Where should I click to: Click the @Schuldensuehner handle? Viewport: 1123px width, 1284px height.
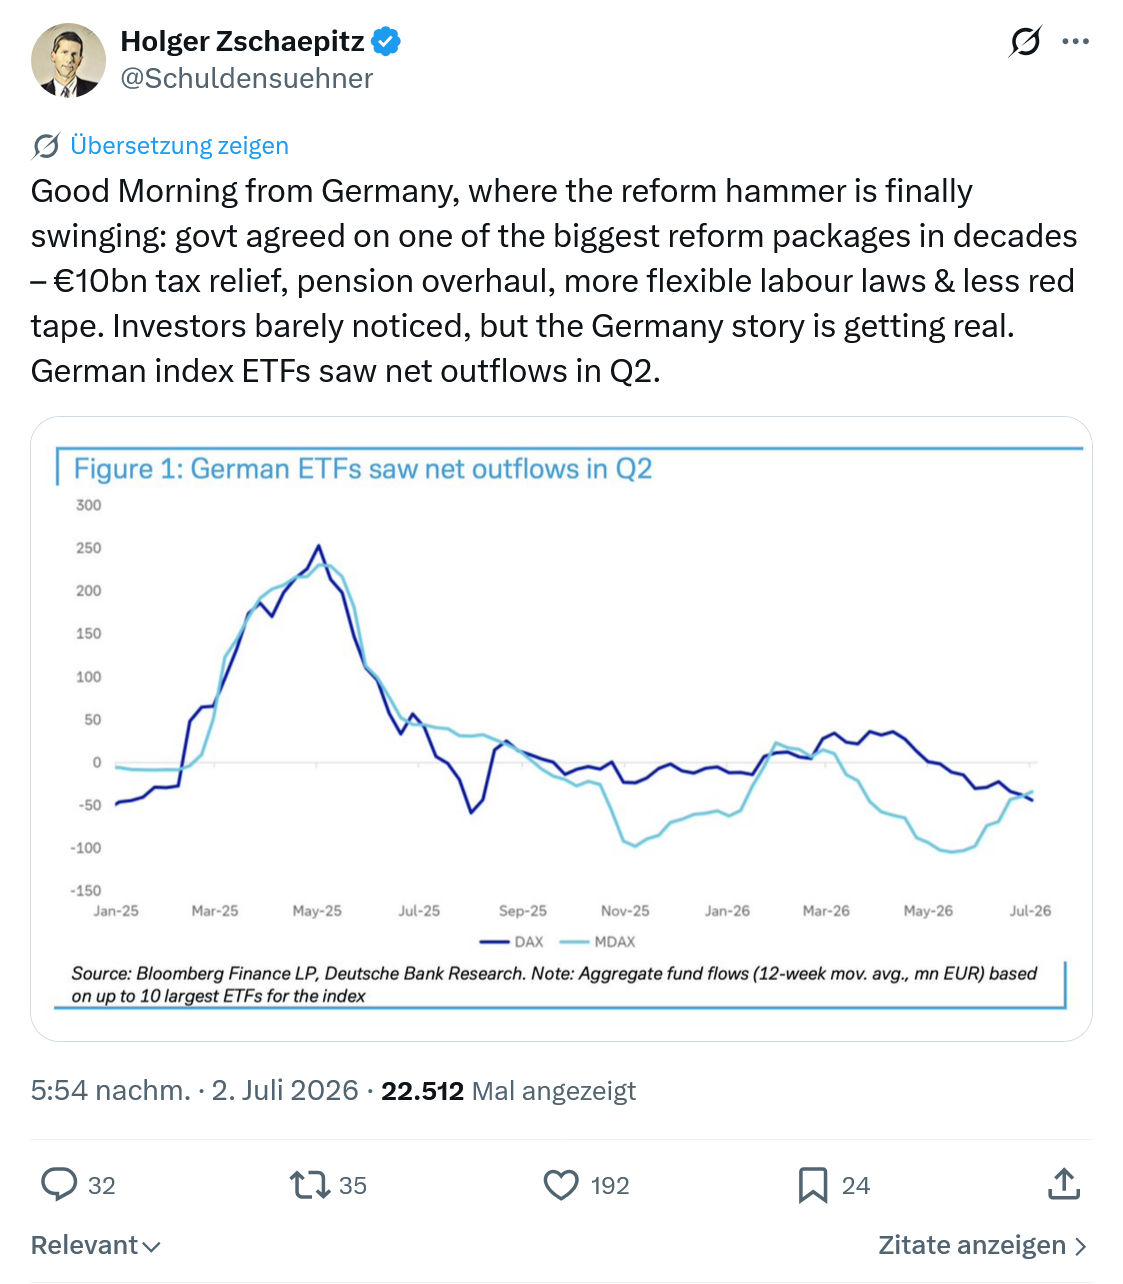click(247, 79)
